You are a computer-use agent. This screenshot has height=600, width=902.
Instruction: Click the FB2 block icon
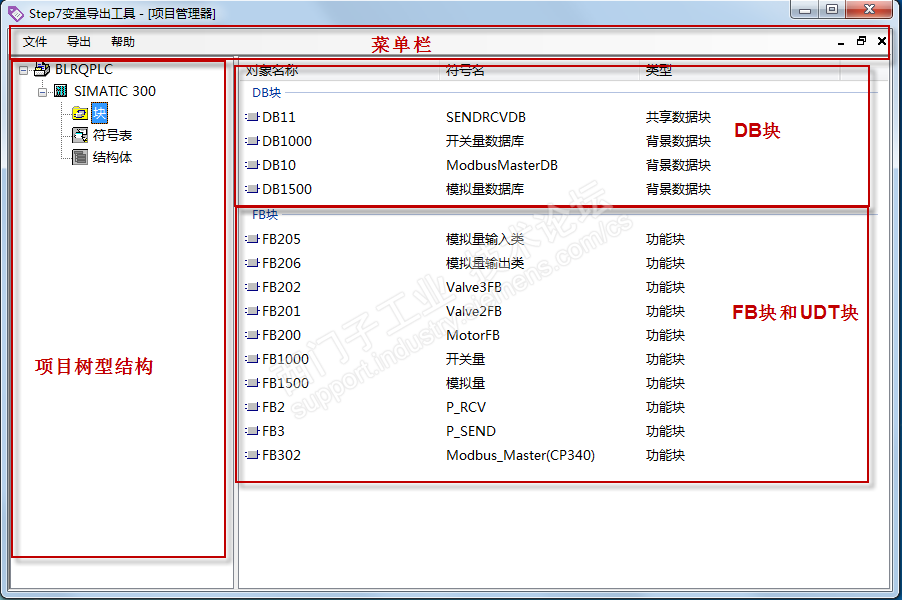[x=252, y=407]
